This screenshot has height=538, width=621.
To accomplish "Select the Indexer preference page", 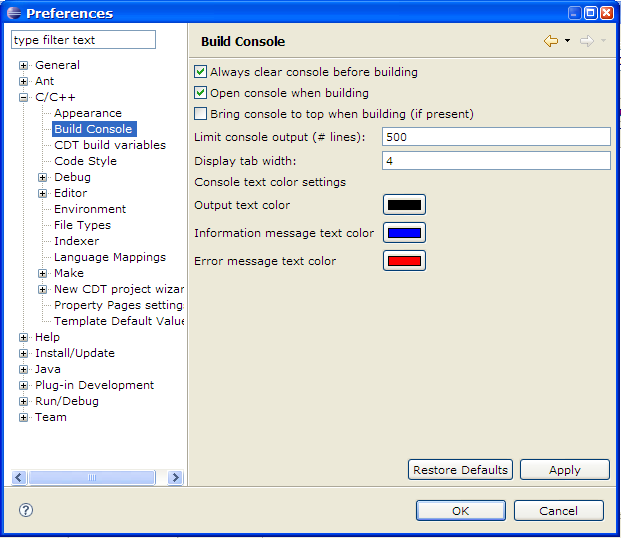I will click(76, 241).
